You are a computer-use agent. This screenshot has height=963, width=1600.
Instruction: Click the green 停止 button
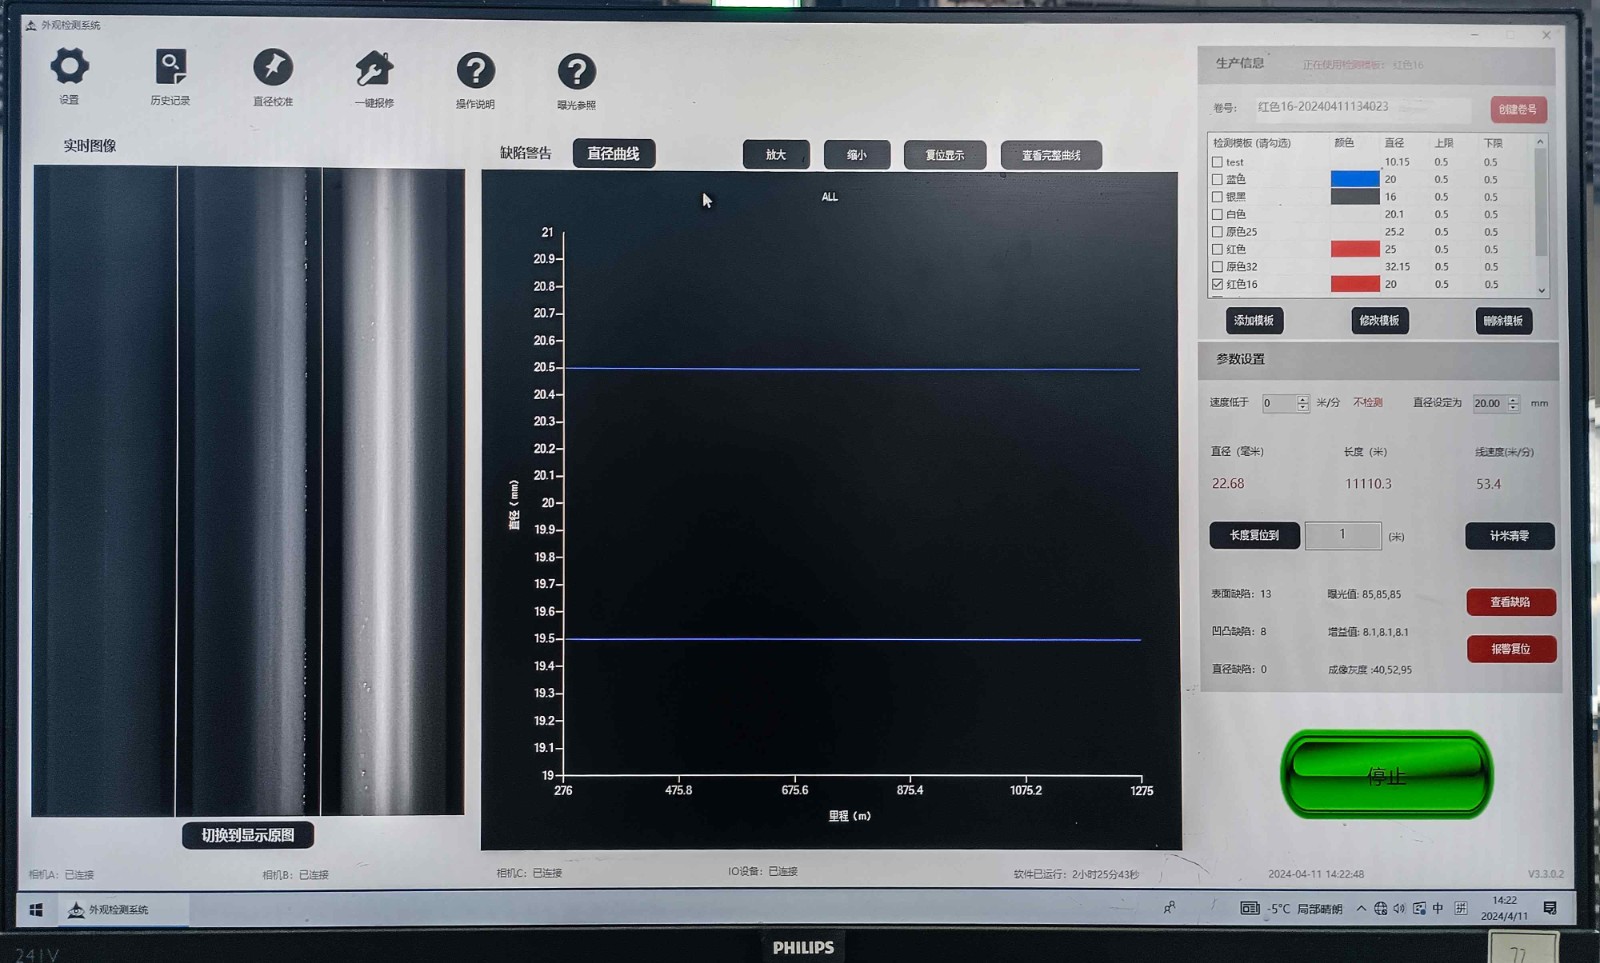coord(1387,775)
